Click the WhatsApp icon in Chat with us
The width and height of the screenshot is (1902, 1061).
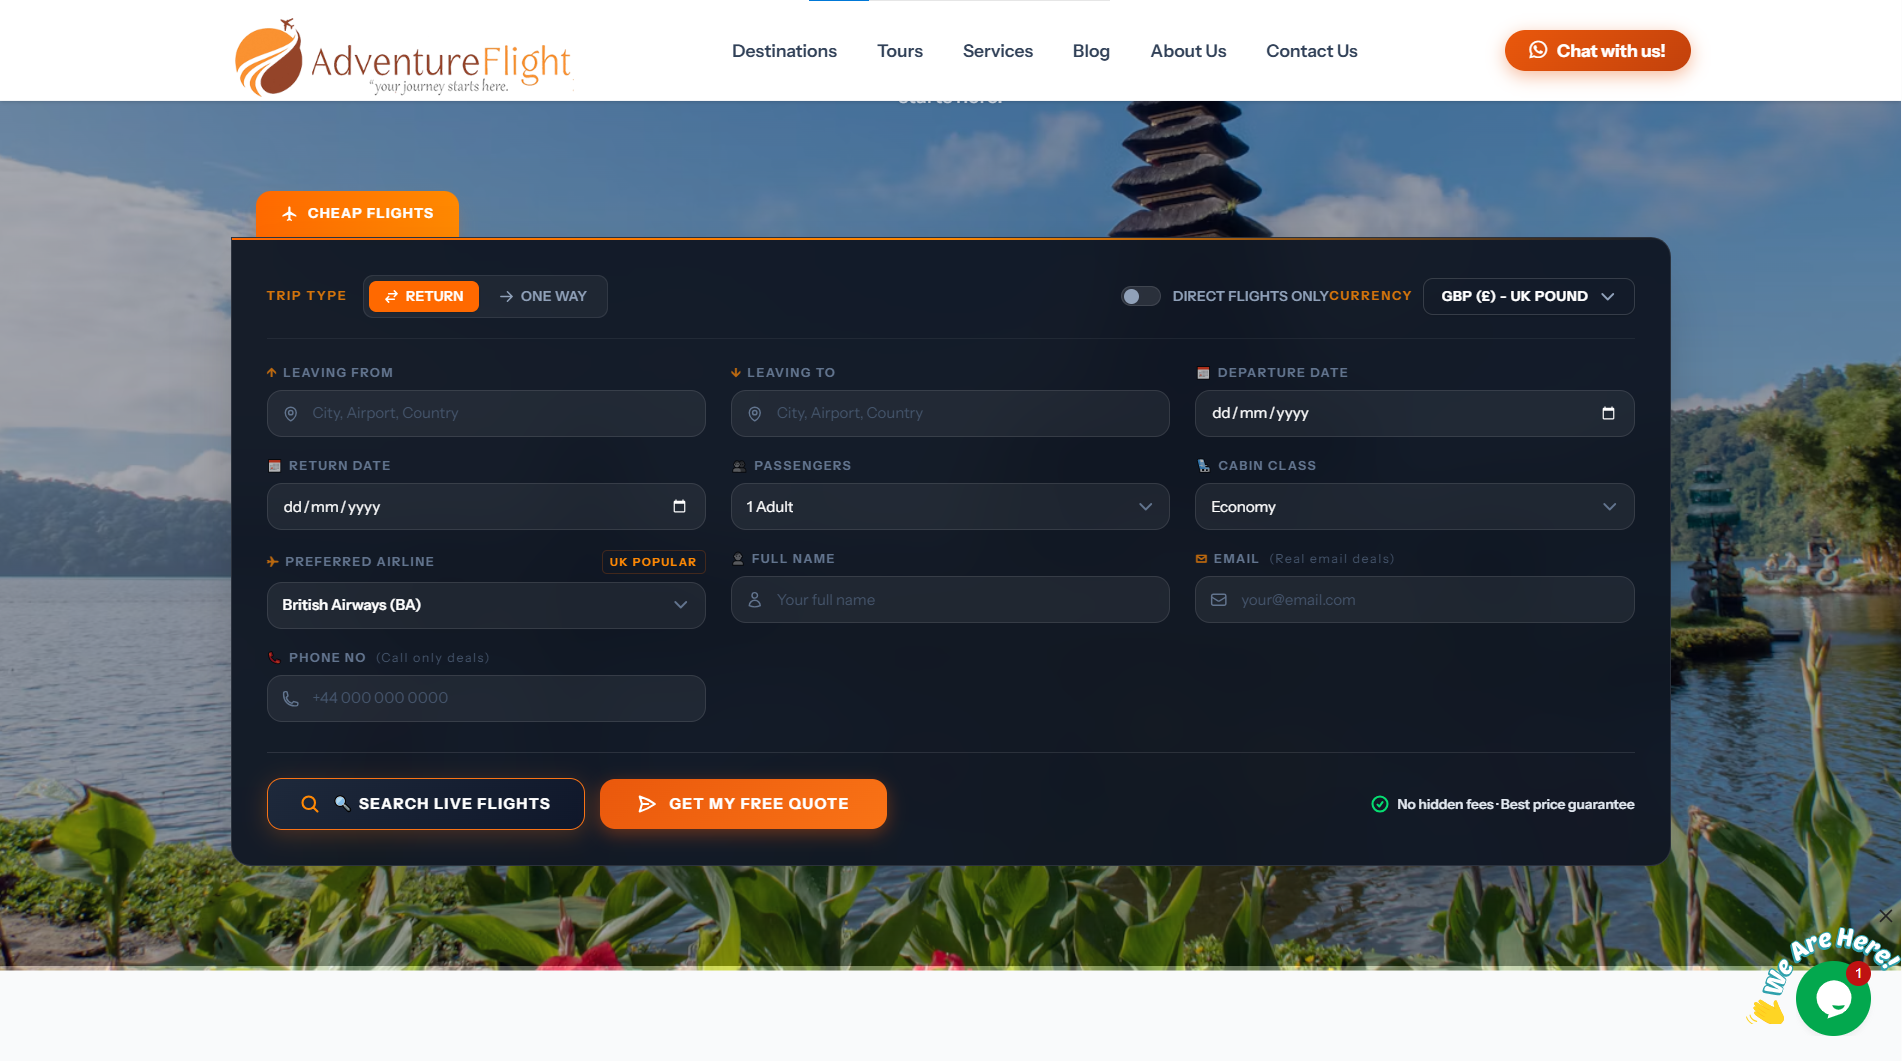pos(1538,50)
